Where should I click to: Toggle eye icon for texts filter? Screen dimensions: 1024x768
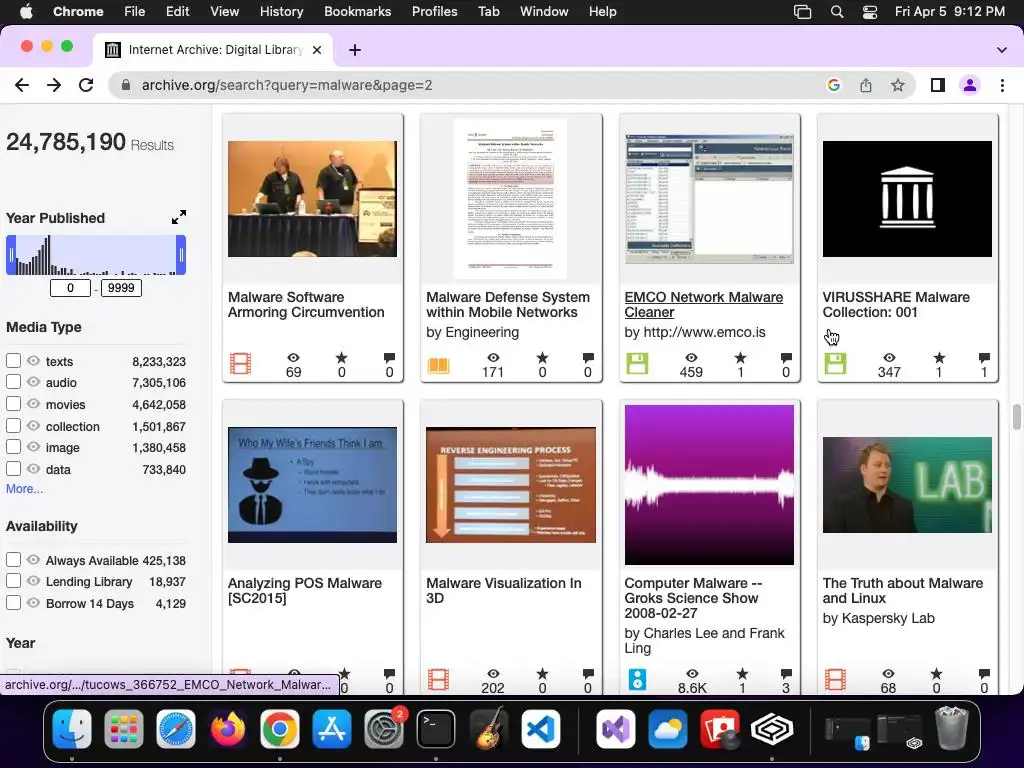click(x=33, y=360)
